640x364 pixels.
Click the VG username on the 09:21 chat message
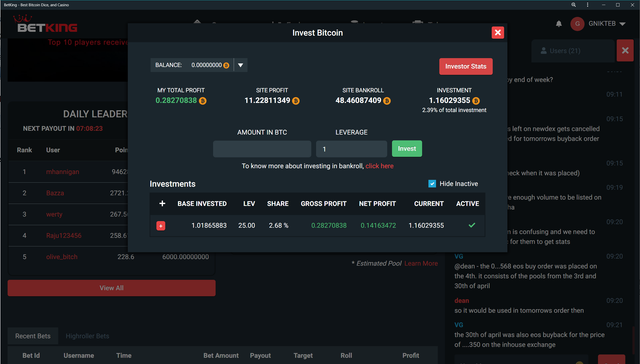coord(459,325)
